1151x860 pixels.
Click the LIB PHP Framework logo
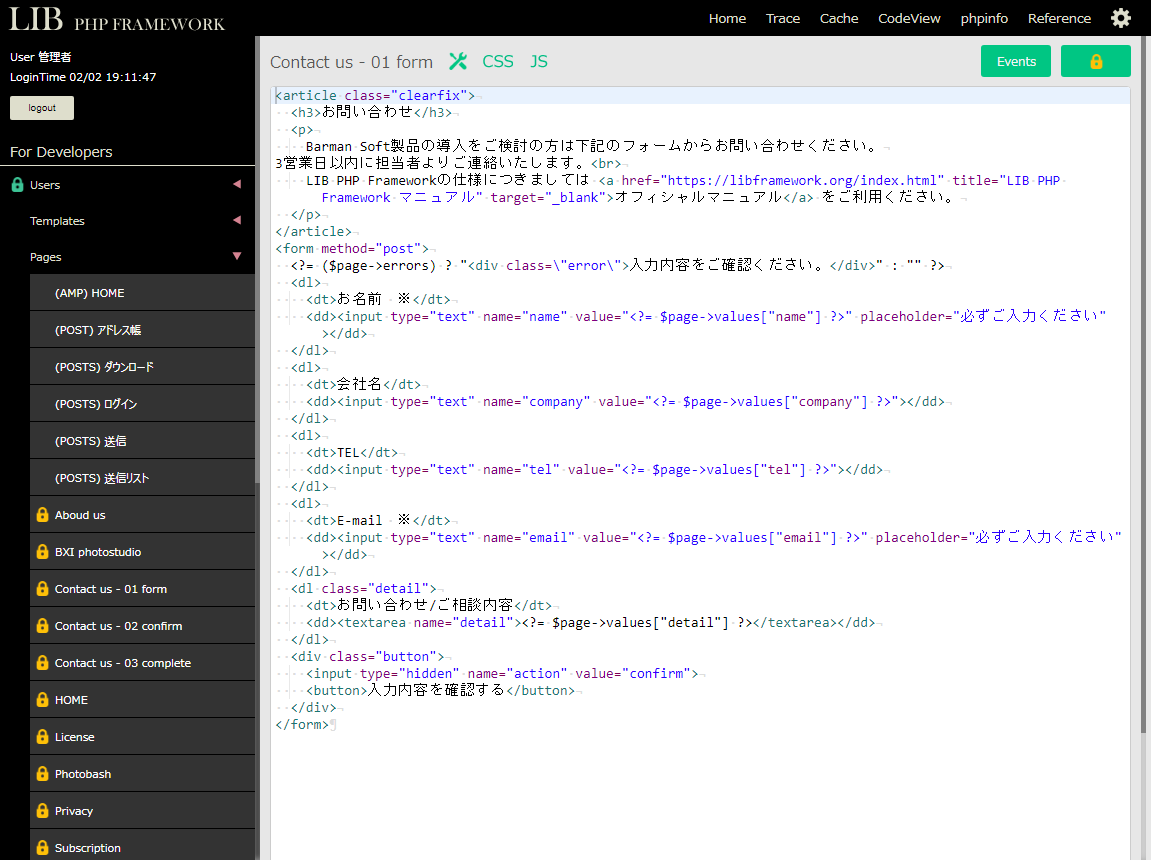[115, 18]
